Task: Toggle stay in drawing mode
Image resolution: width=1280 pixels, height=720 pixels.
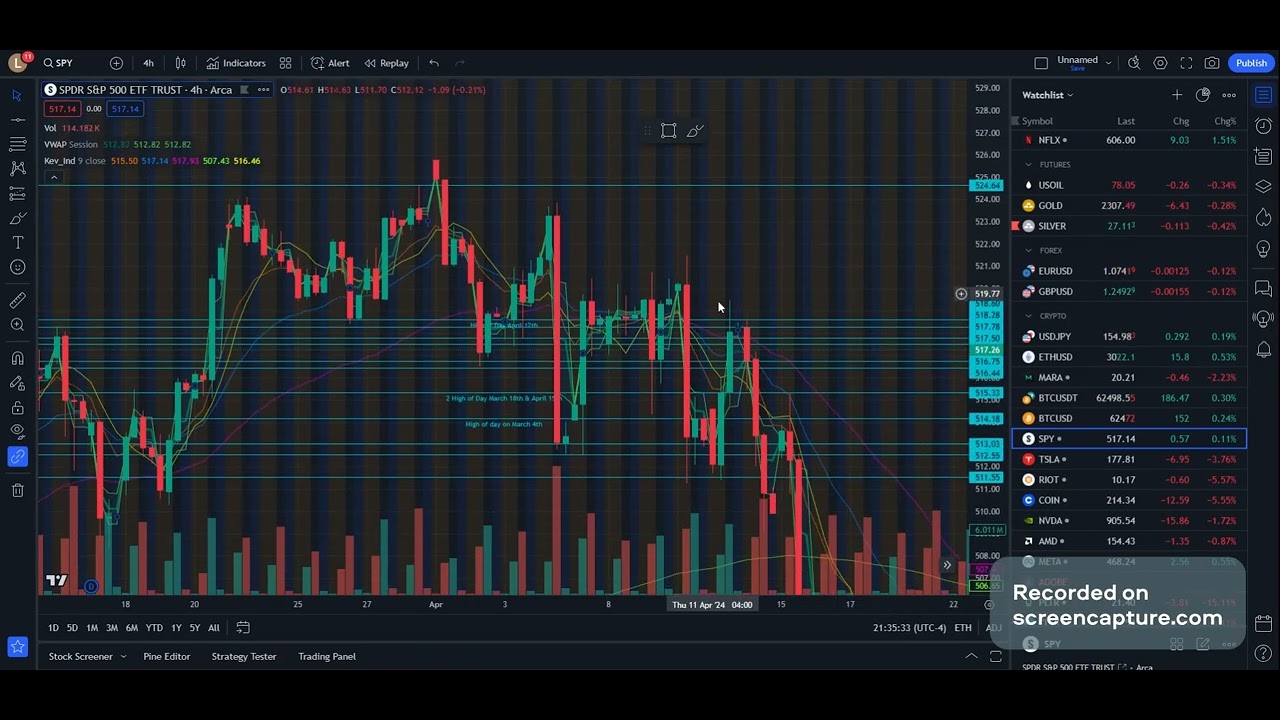Action: [17, 383]
